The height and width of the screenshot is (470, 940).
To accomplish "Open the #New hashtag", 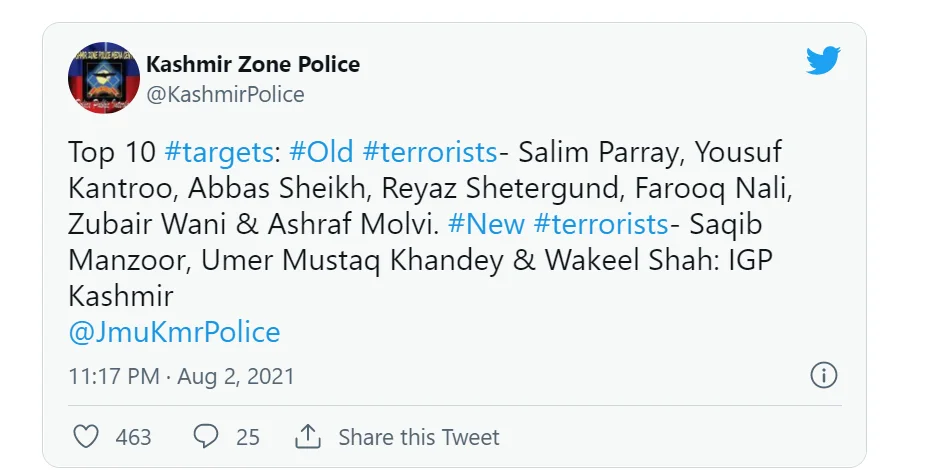I will pos(486,224).
